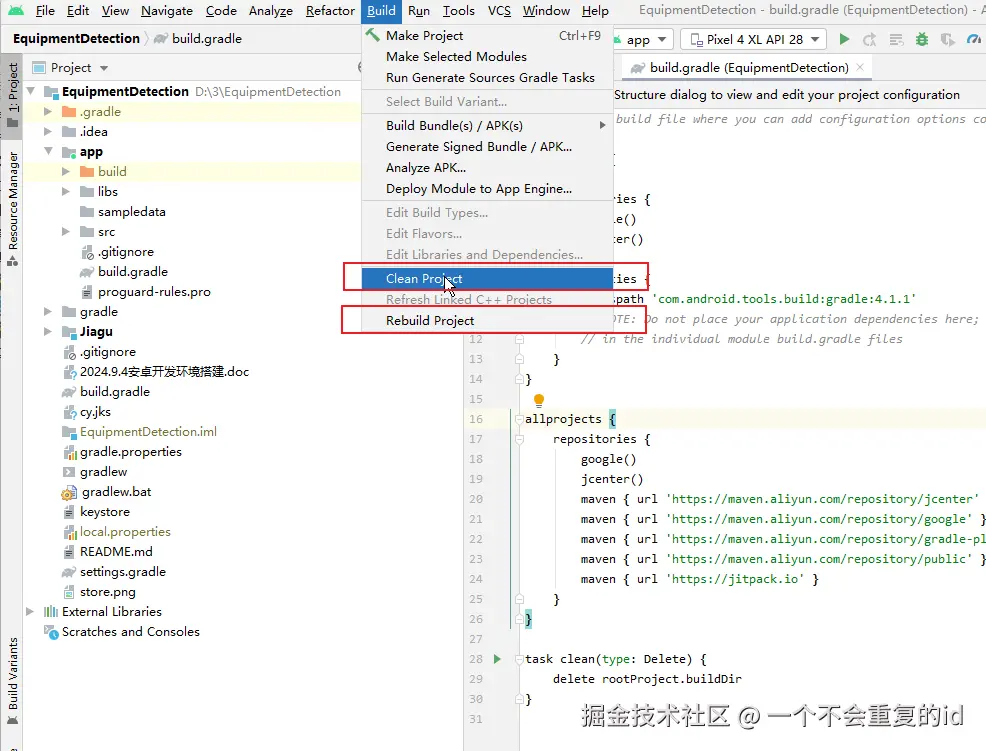This screenshot has width=986, height=751.
Task: Click the gradle.properties file icon
Action: click(x=69, y=452)
